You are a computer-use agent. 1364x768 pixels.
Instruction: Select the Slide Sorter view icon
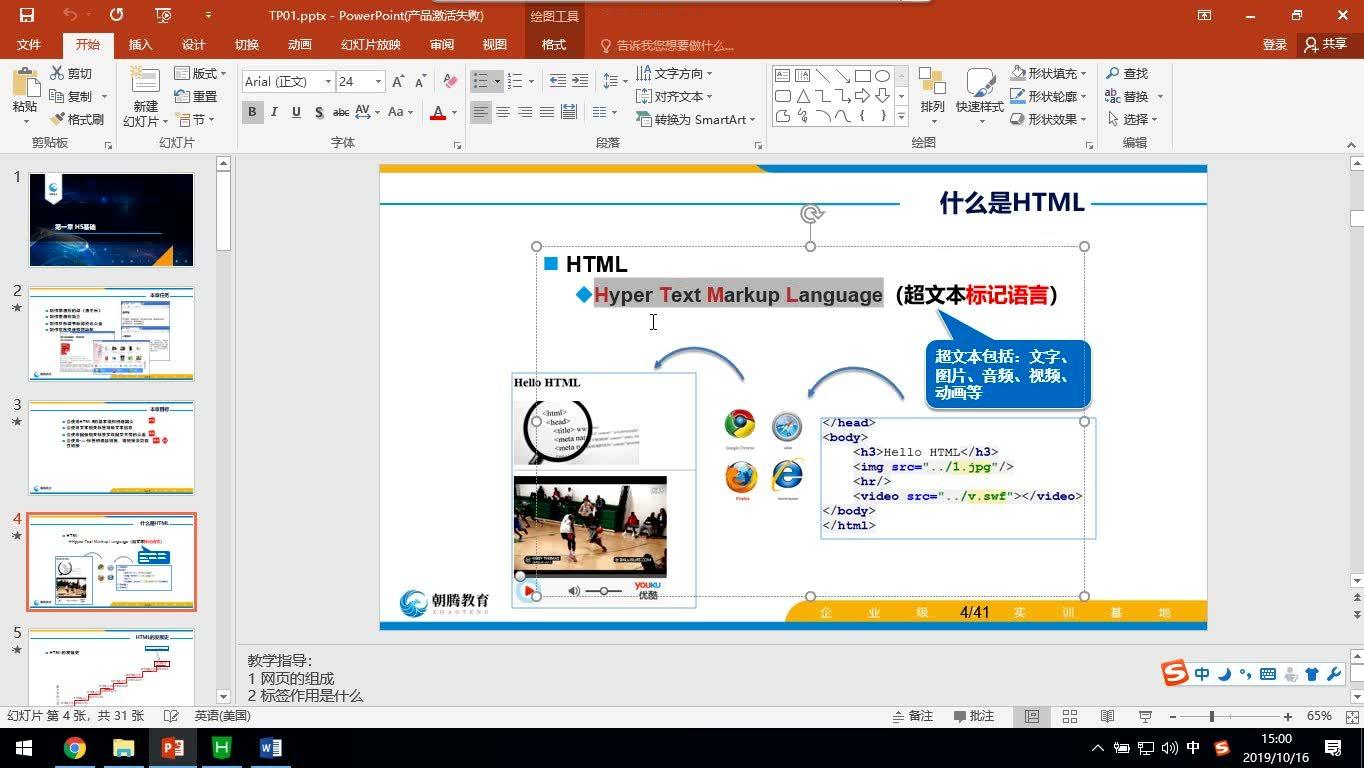[x=1069, y=716]
